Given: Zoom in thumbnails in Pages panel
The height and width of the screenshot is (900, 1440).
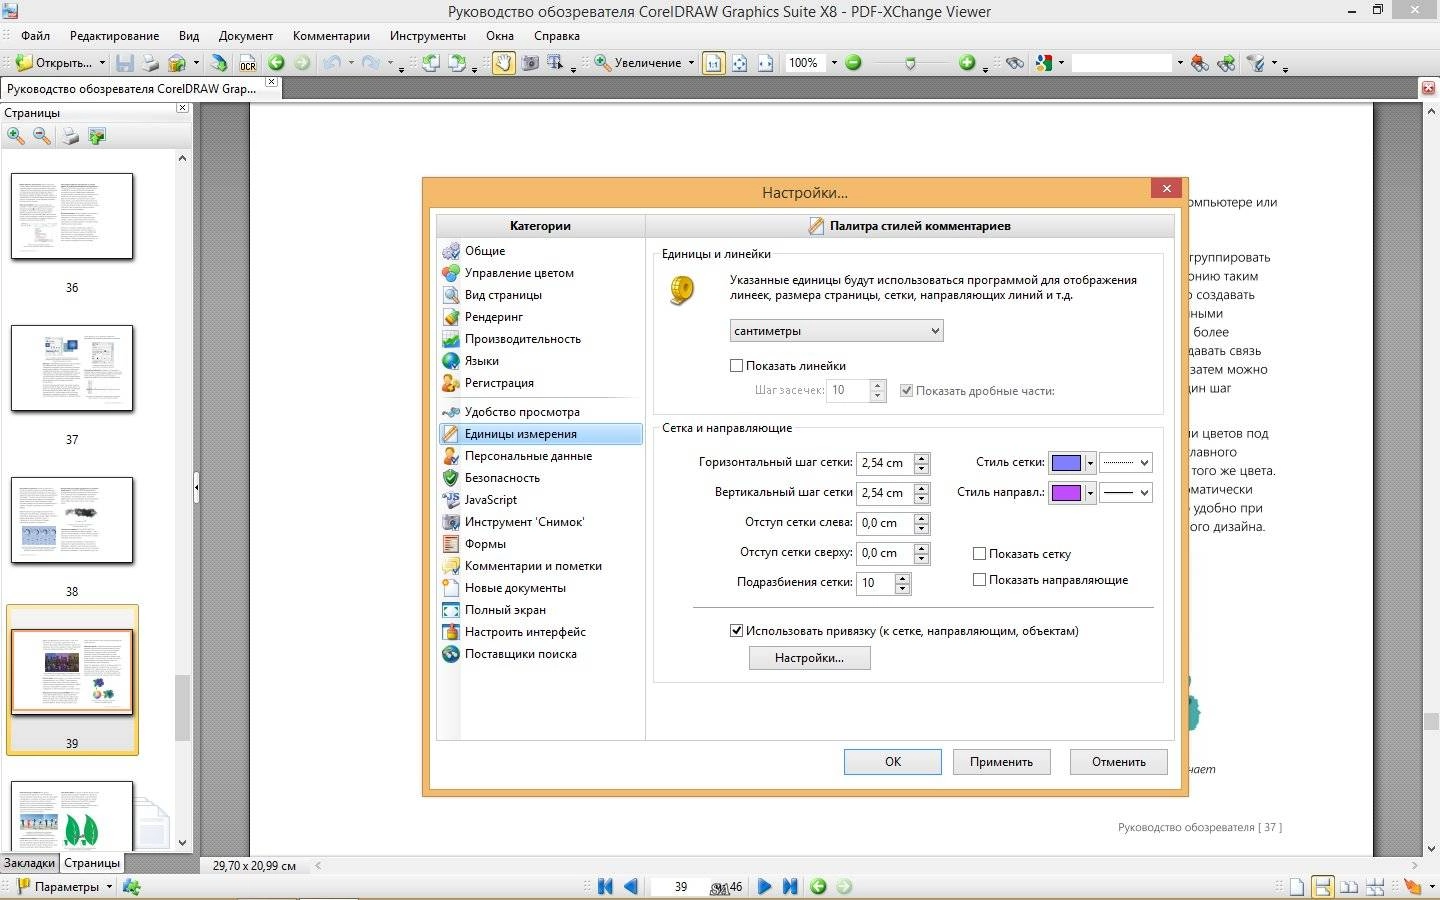Looking at the screenshot, I should 16,136.
